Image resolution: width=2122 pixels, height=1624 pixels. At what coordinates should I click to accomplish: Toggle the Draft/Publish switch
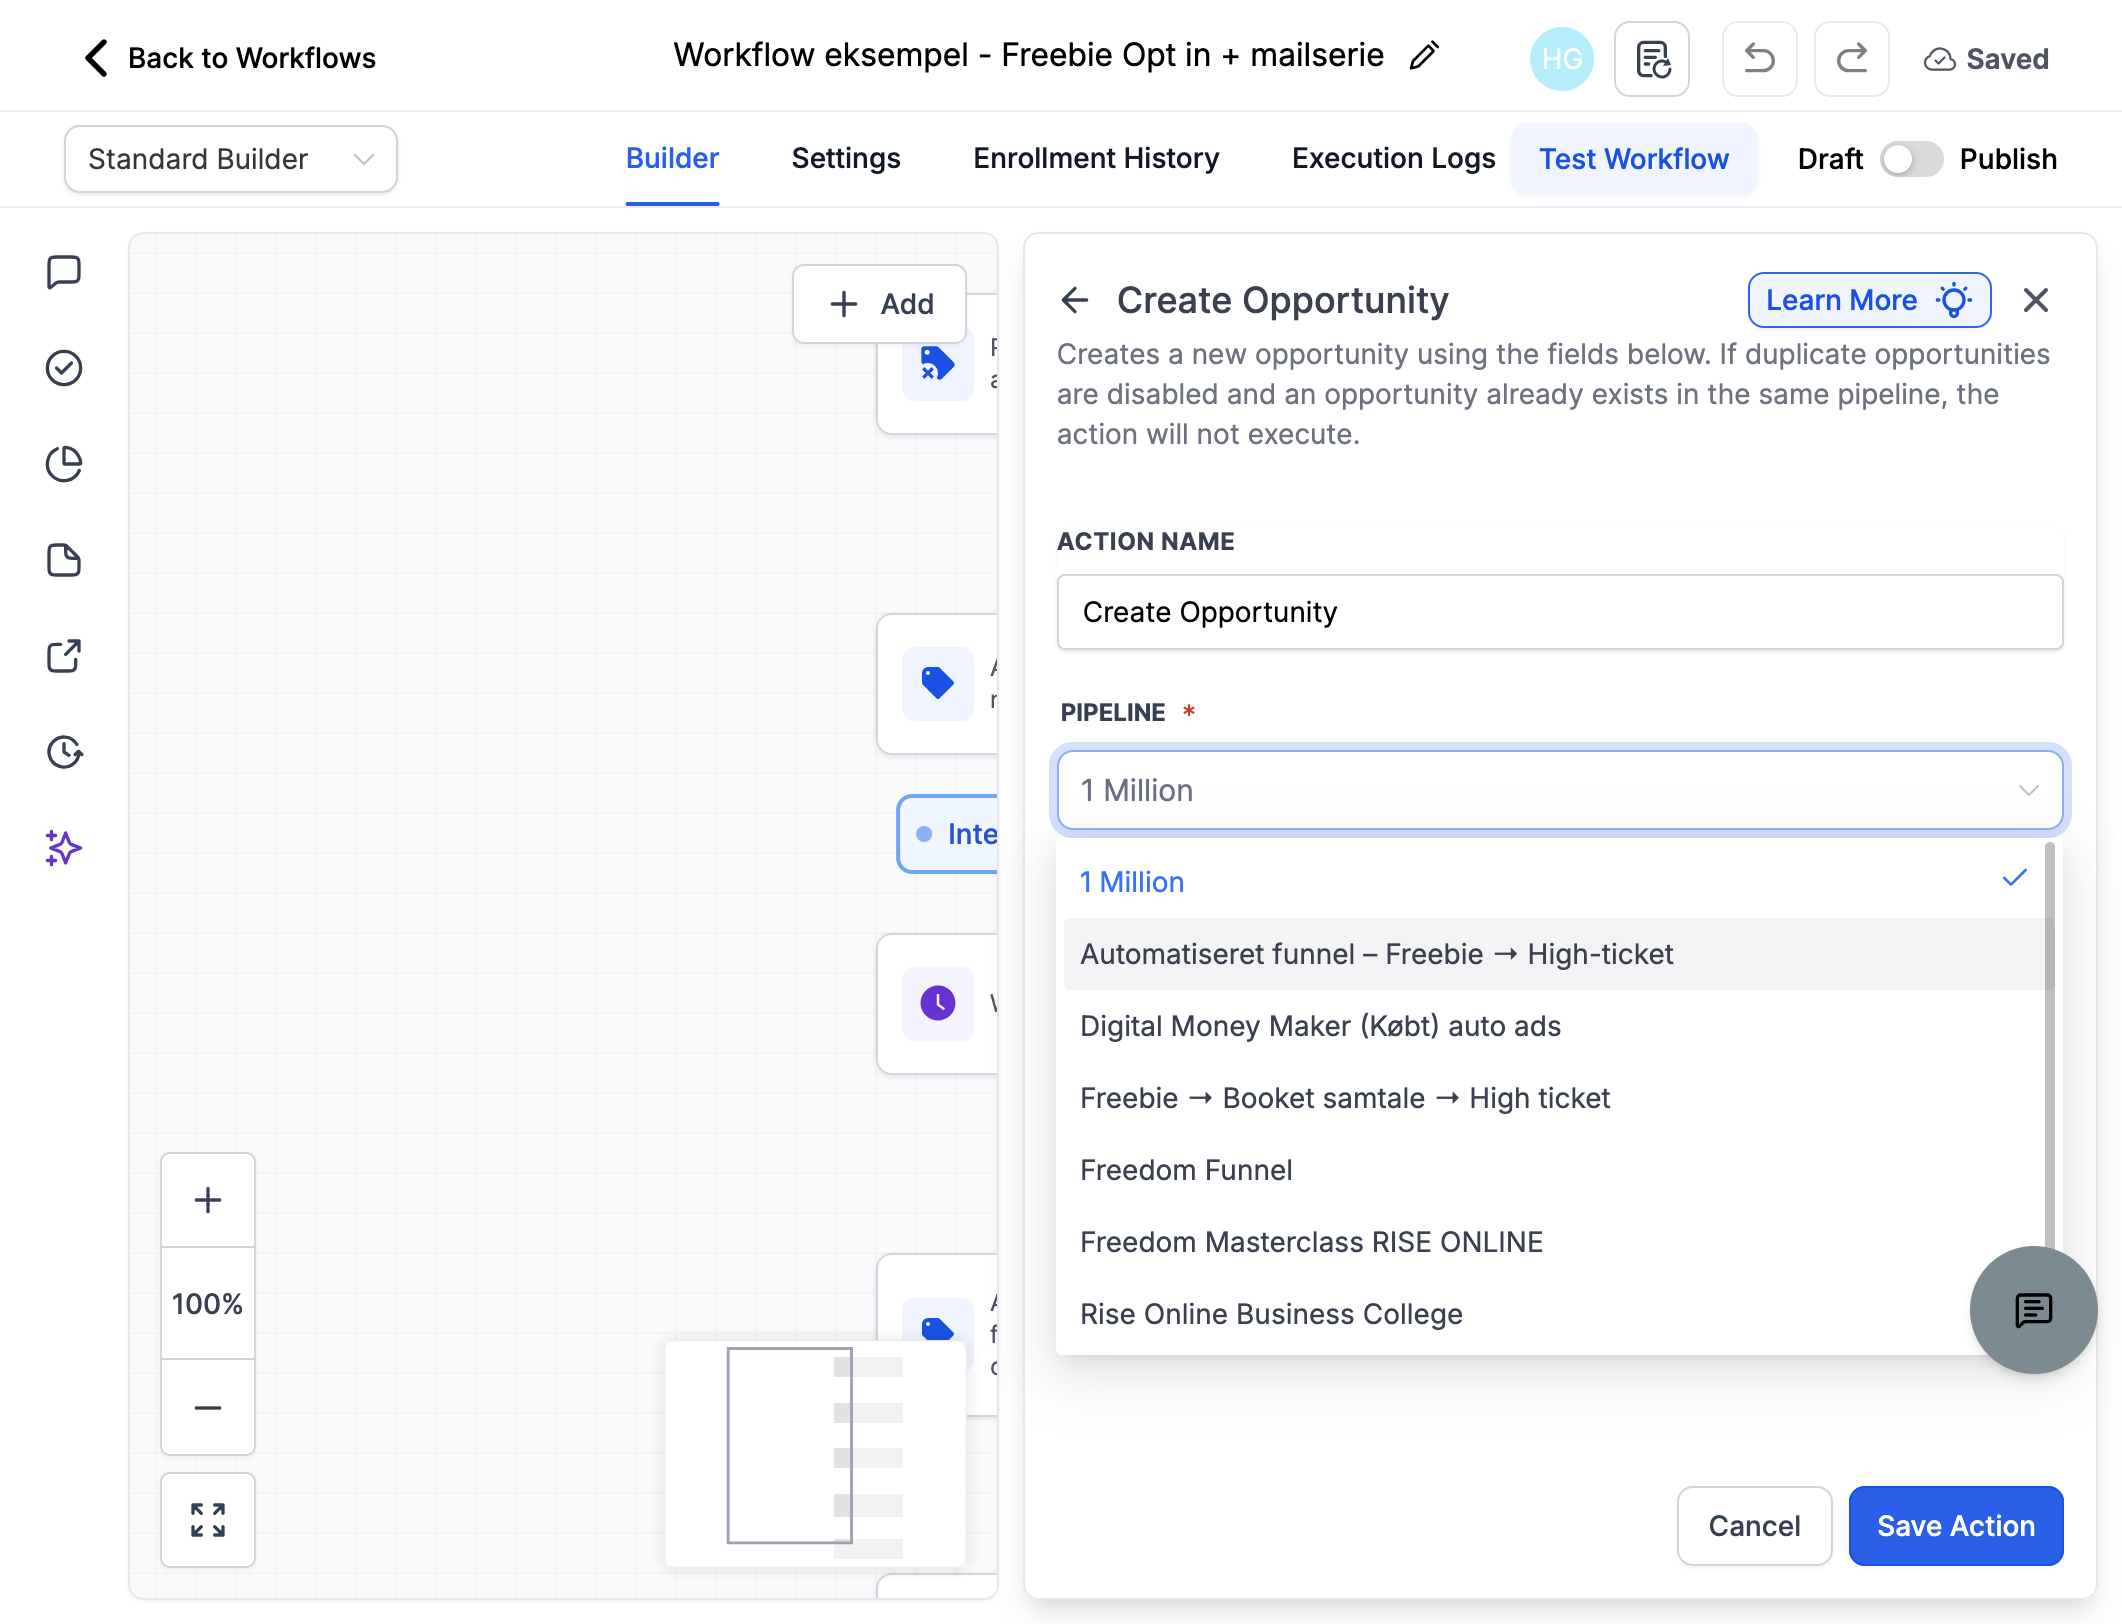click(x=1911, y=159)
